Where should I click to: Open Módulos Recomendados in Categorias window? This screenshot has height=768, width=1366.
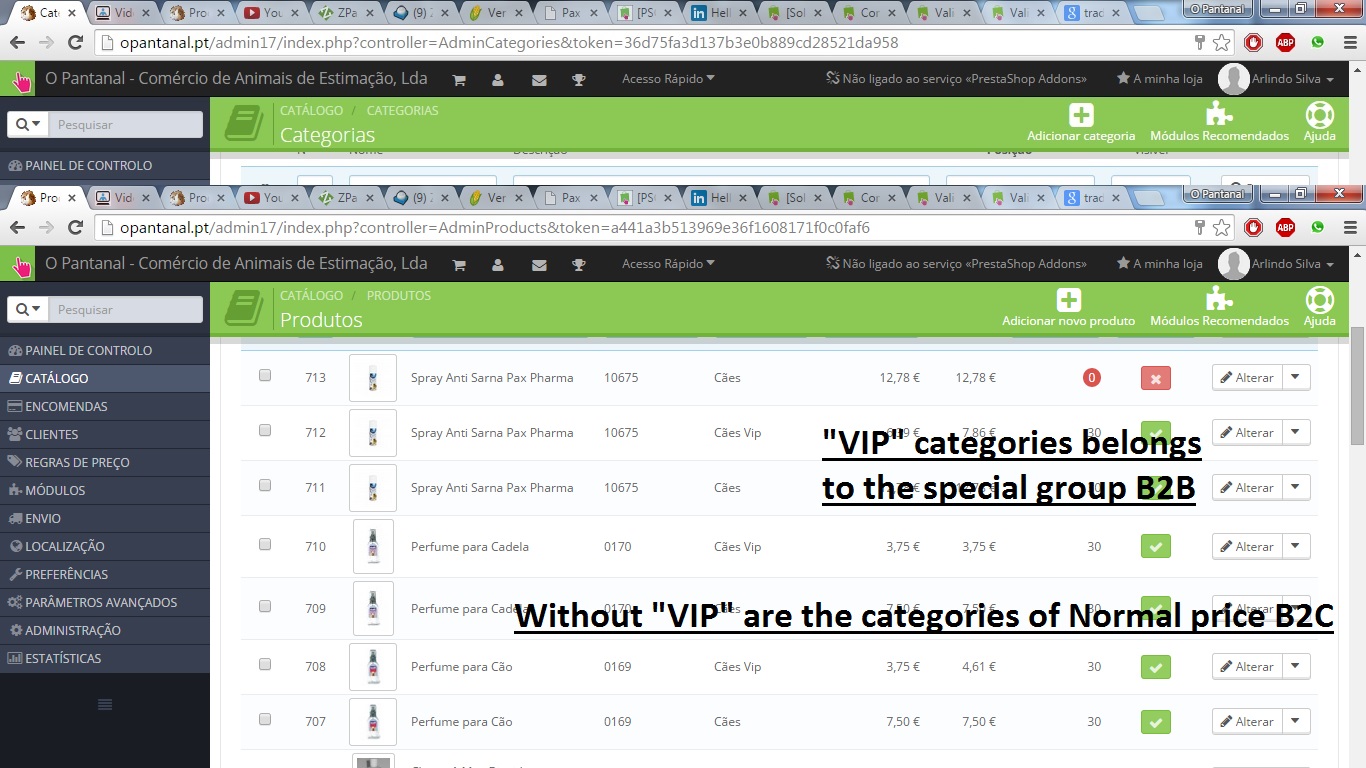point(1219,123)
